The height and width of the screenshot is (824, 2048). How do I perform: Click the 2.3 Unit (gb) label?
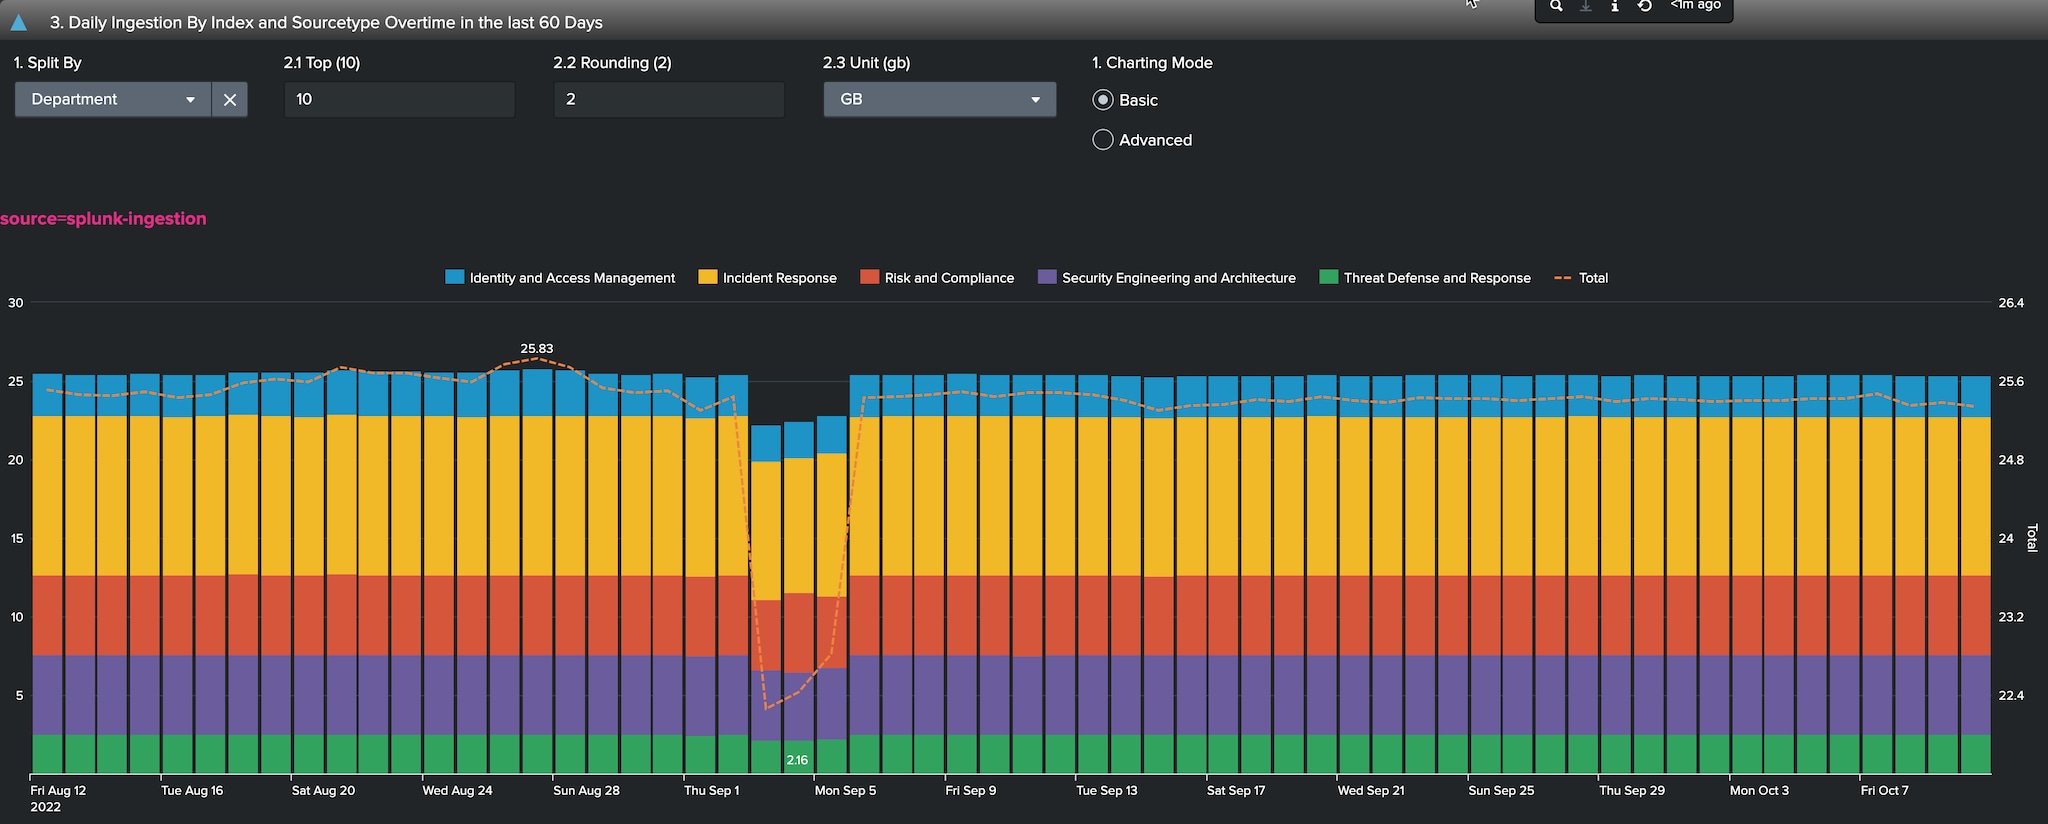[866, 63]
